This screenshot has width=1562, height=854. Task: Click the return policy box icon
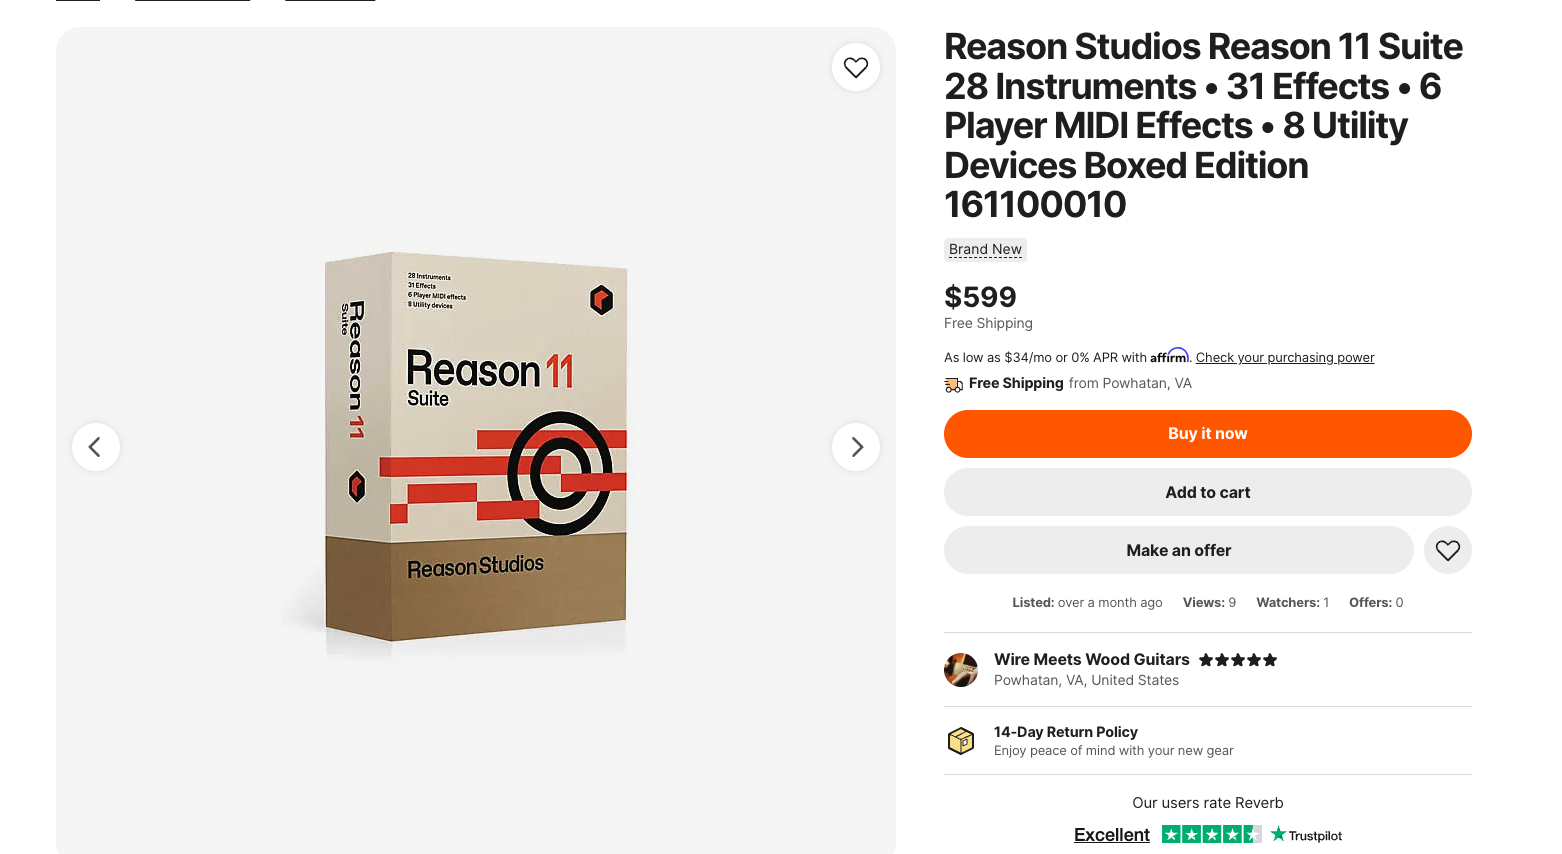point(961,741)
